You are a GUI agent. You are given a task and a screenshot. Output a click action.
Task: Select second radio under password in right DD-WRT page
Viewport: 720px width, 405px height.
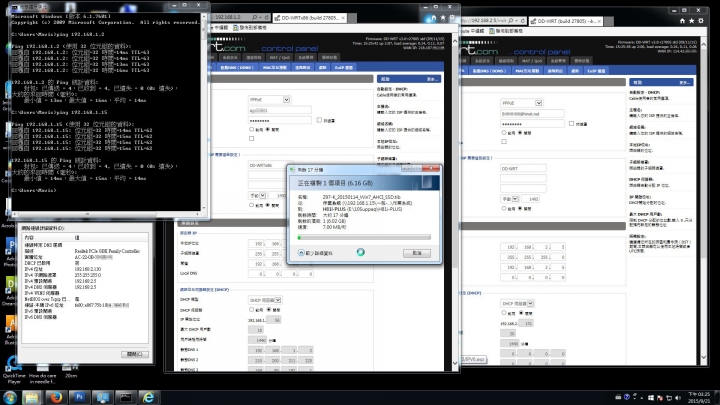520,133
